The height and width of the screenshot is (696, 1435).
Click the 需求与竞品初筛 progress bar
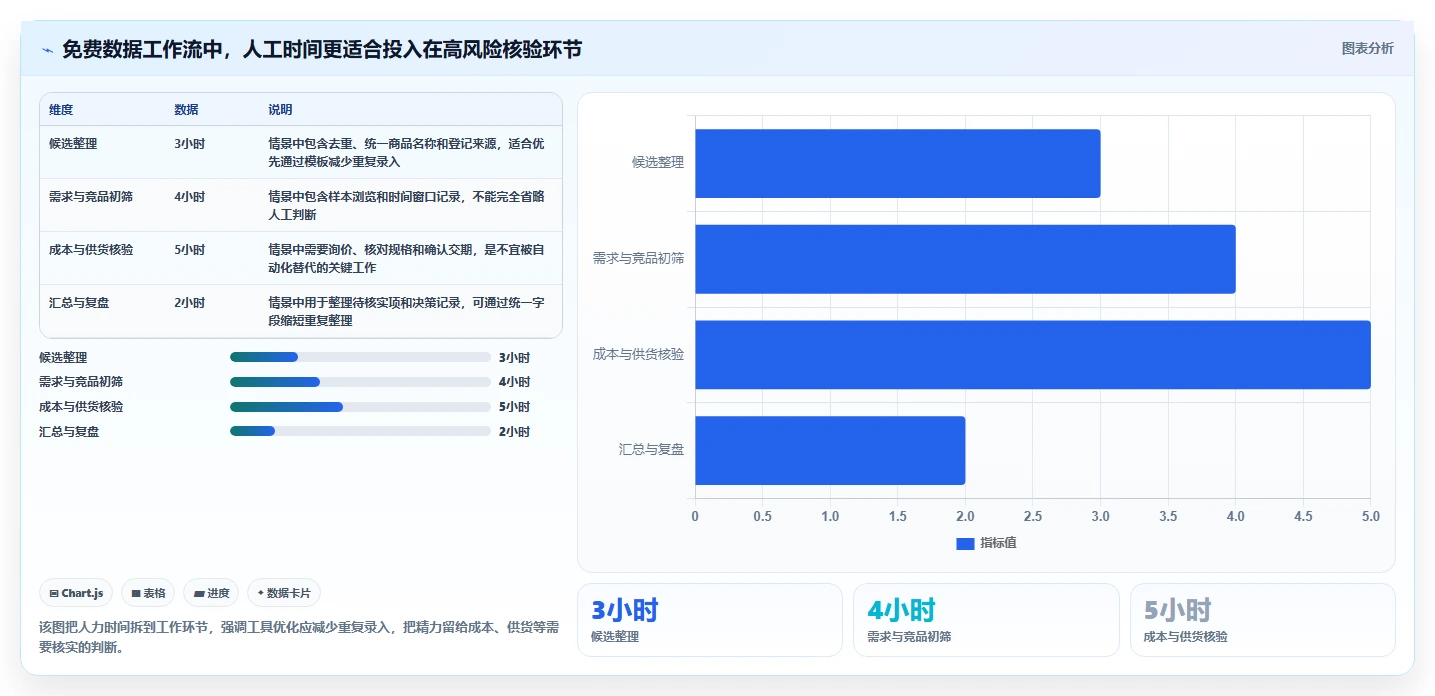point(360,382)
